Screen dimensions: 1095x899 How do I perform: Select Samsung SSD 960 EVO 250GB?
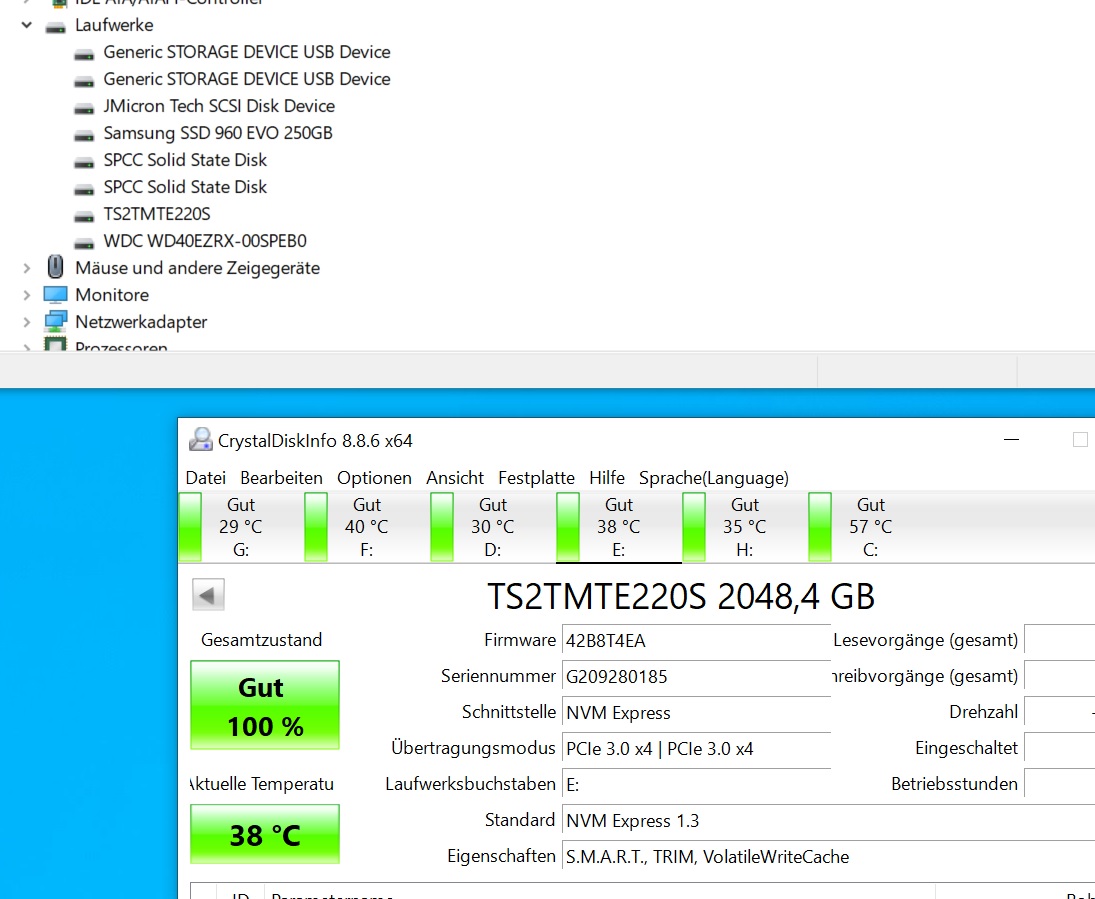218,133
